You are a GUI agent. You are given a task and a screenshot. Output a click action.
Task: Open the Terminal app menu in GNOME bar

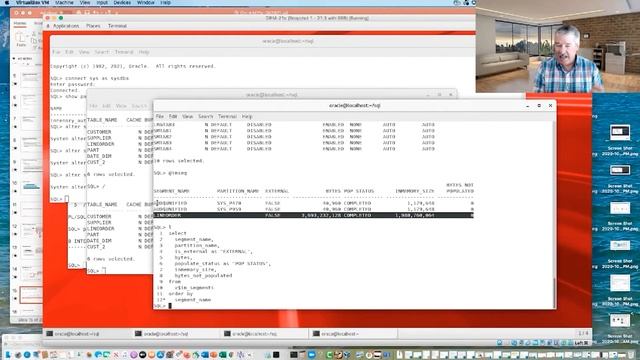tap(117, 26)
